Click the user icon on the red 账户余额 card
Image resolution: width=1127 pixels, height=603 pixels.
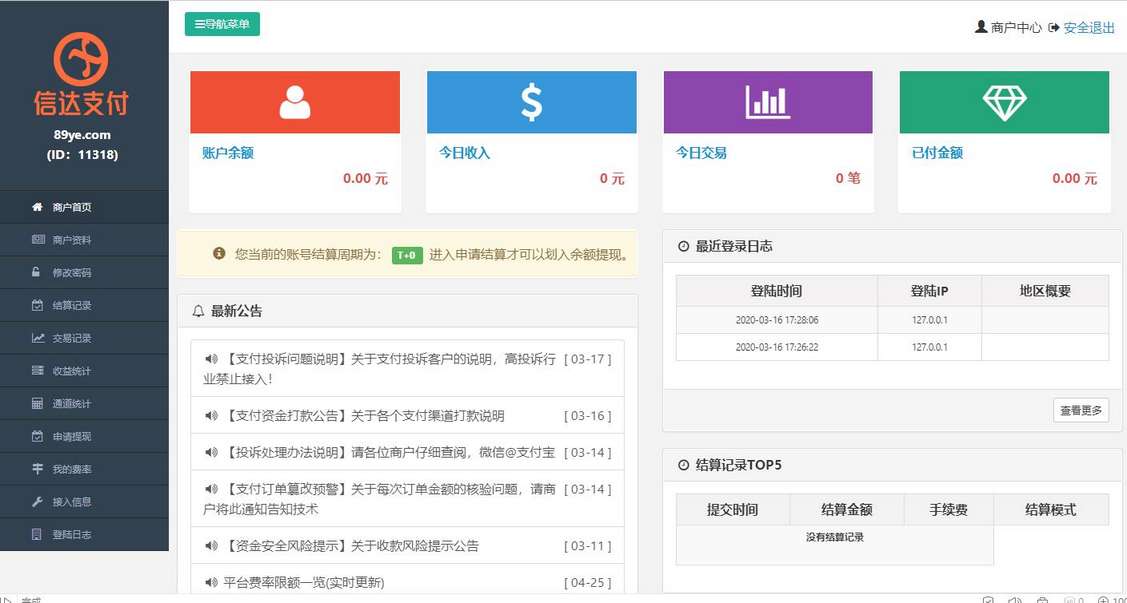(x=295, y=102)
